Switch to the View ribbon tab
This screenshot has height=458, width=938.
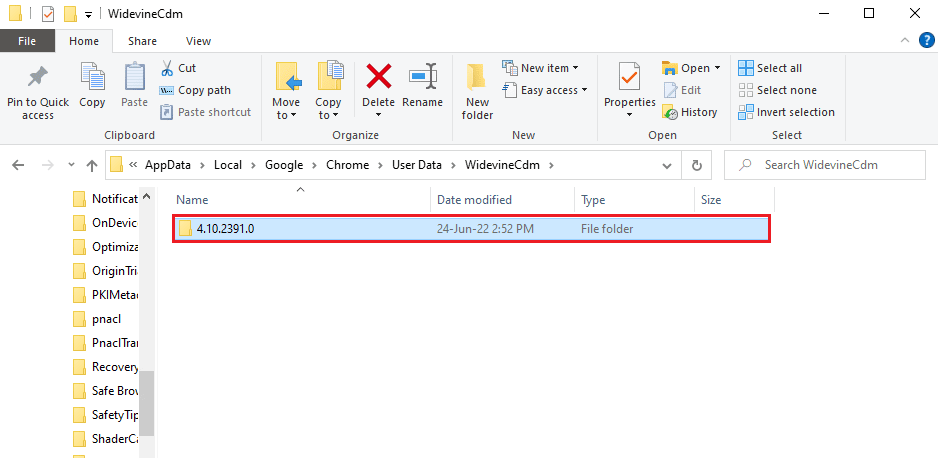[x=198, y=41]
